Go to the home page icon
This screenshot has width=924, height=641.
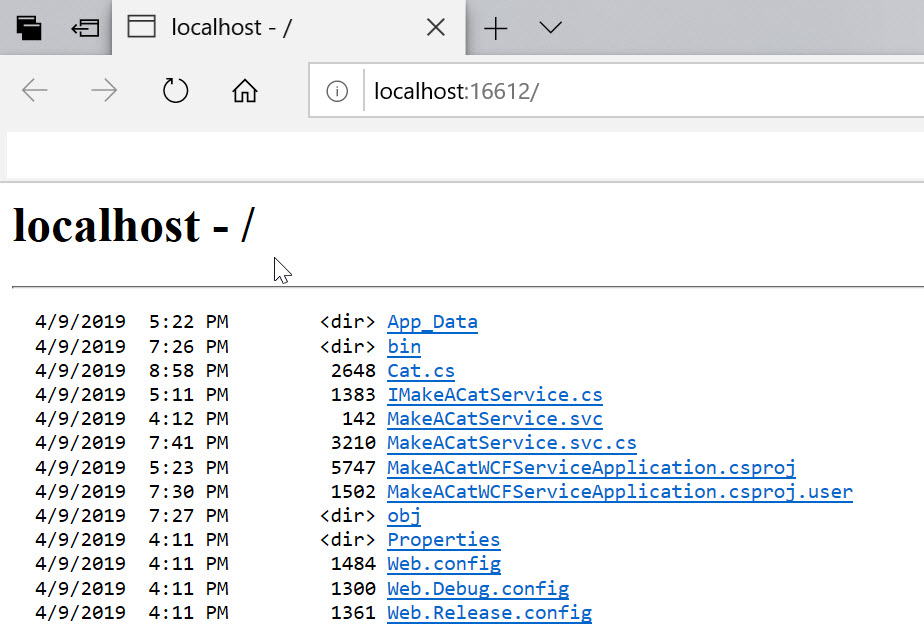[x=245, y=91]
